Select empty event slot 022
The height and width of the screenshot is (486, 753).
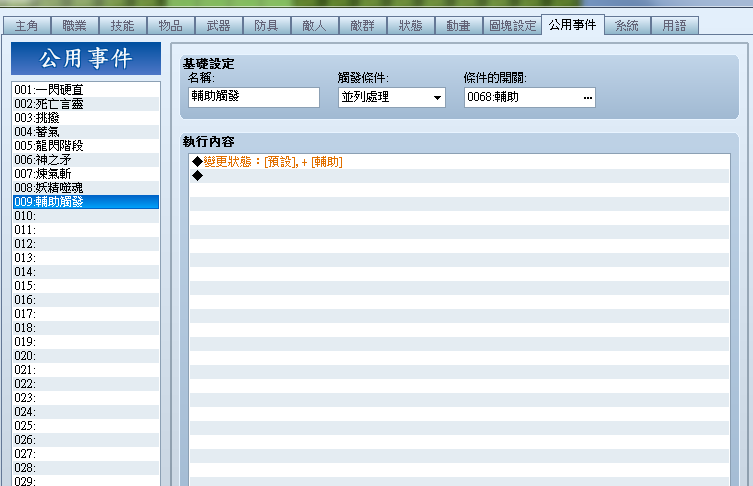(x=86, y=384)
